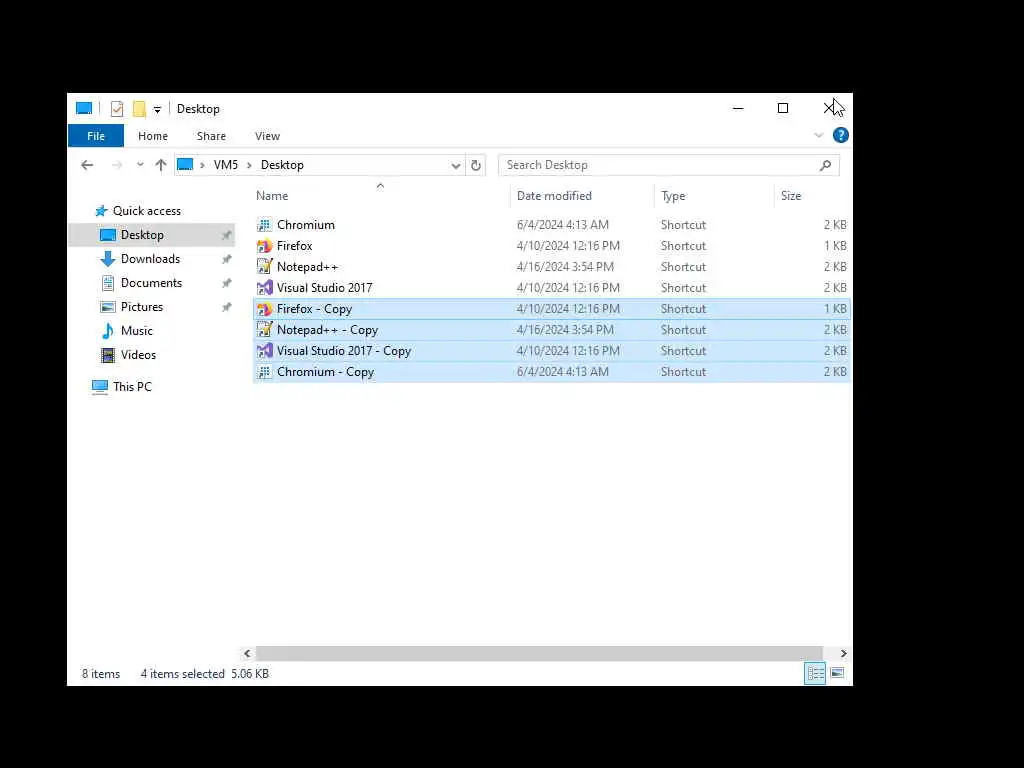Viewport: 1024px width, 768px height.
Task: Click VM5 in the address bar
Action: [226, 165]
